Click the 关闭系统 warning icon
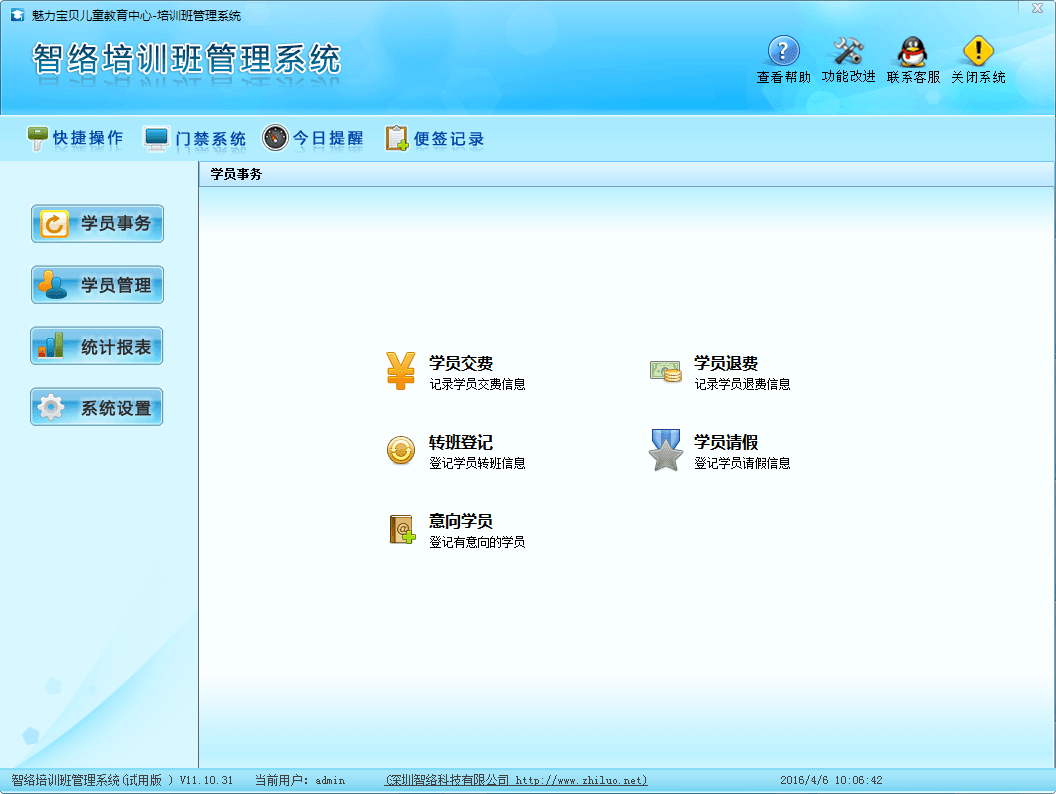Viewport: 1056px width, 794px height. point(978,51)
